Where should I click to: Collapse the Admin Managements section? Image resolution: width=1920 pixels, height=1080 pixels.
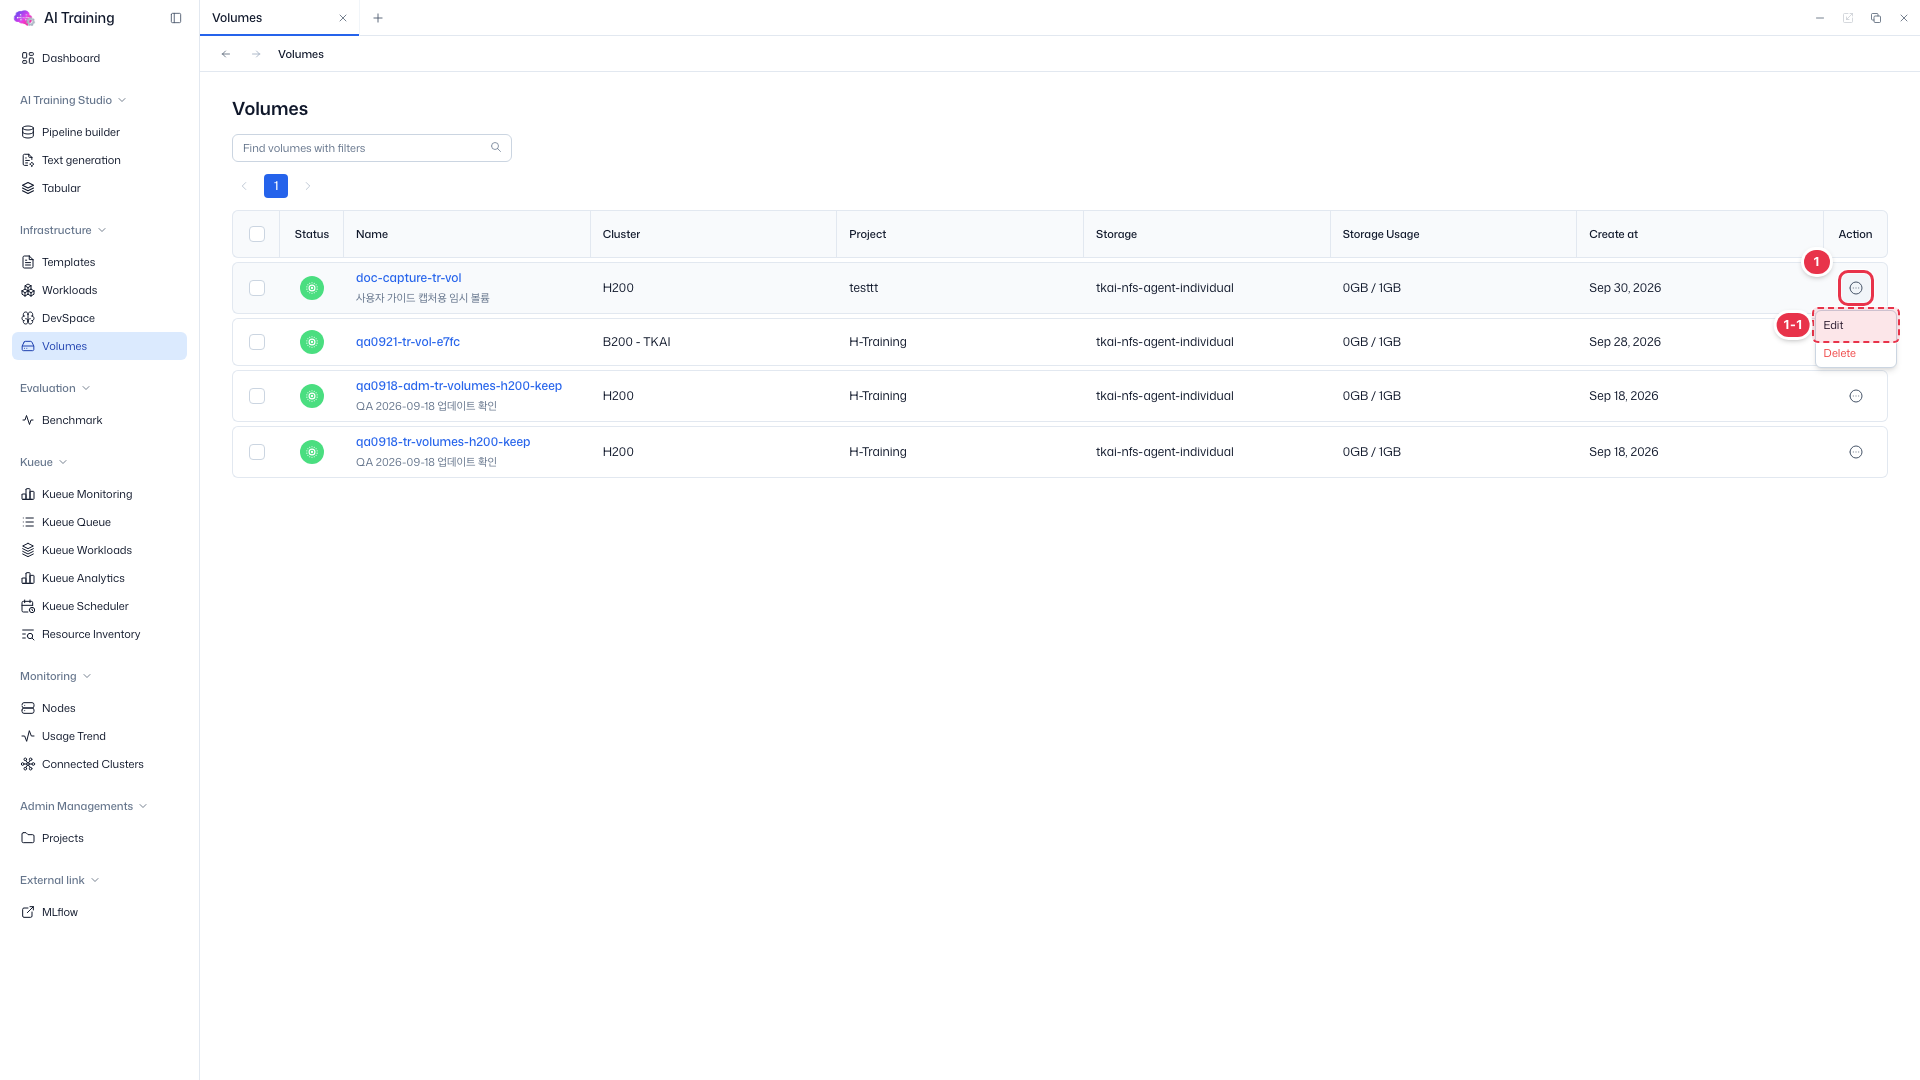point(84,806)
